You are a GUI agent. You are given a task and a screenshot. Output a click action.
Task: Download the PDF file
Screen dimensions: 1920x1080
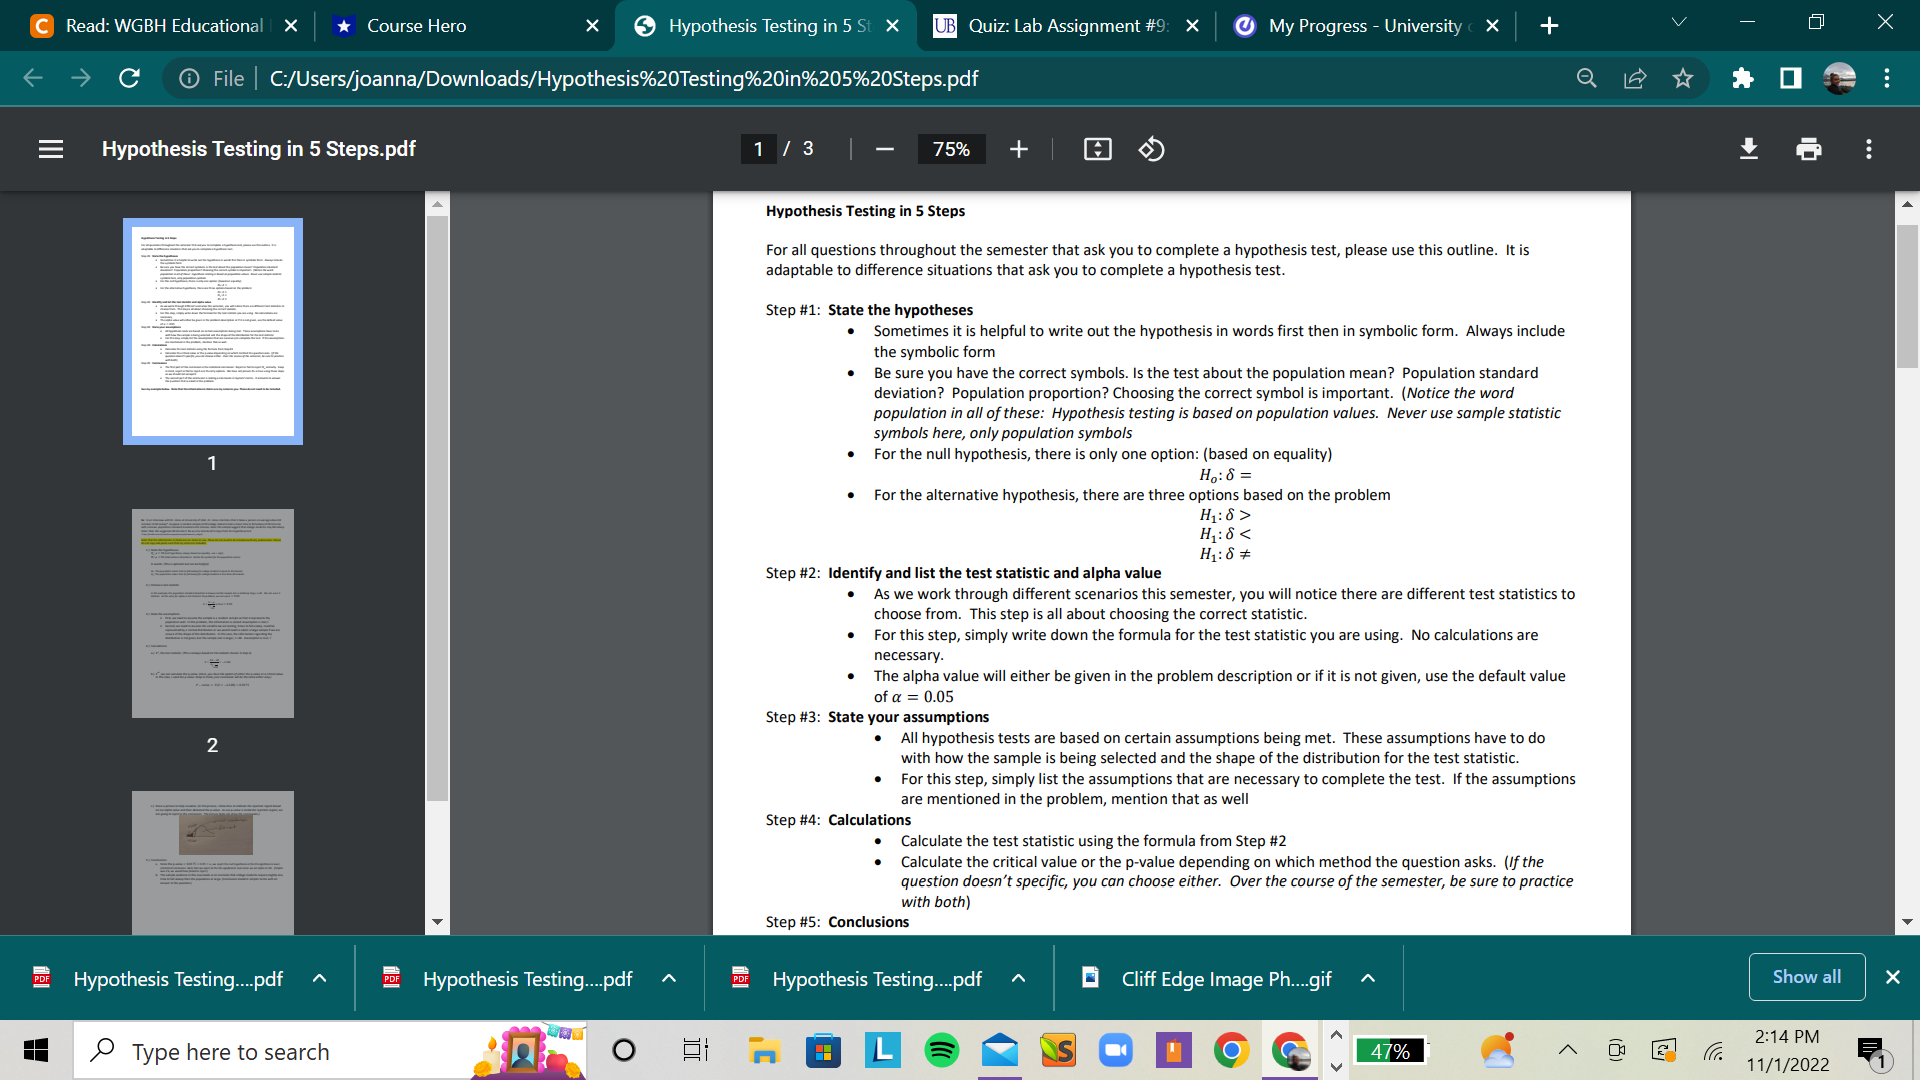(x=1748, y=148)
